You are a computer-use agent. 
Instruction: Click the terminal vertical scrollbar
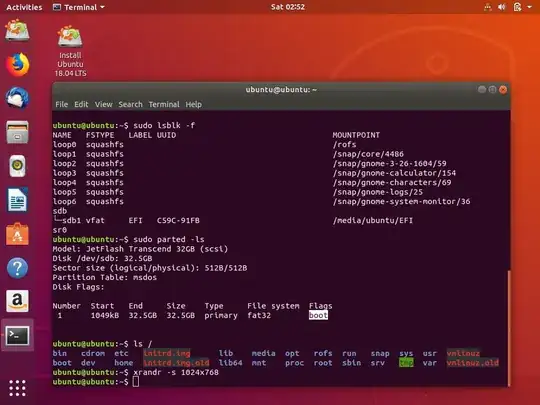509,328
